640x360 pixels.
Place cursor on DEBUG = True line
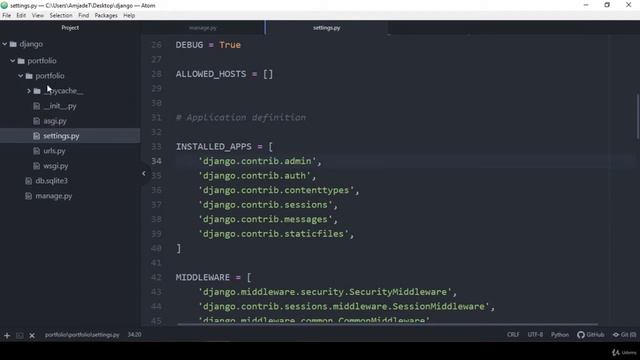click(x=208, y=45)
